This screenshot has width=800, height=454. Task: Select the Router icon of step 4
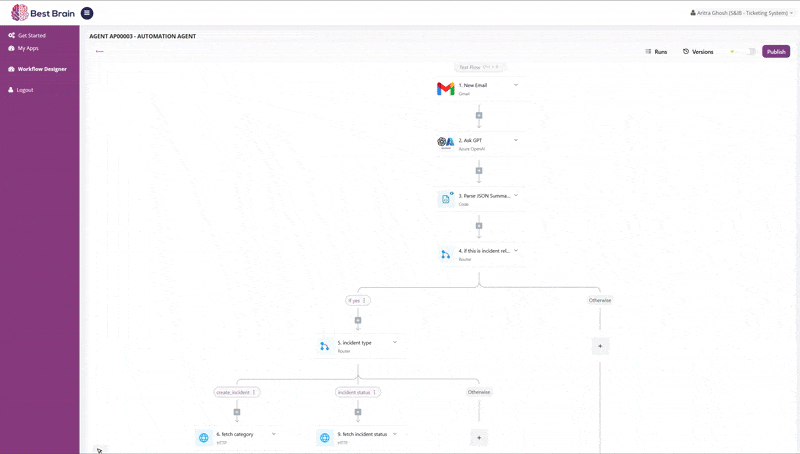(x=445, y=255)
